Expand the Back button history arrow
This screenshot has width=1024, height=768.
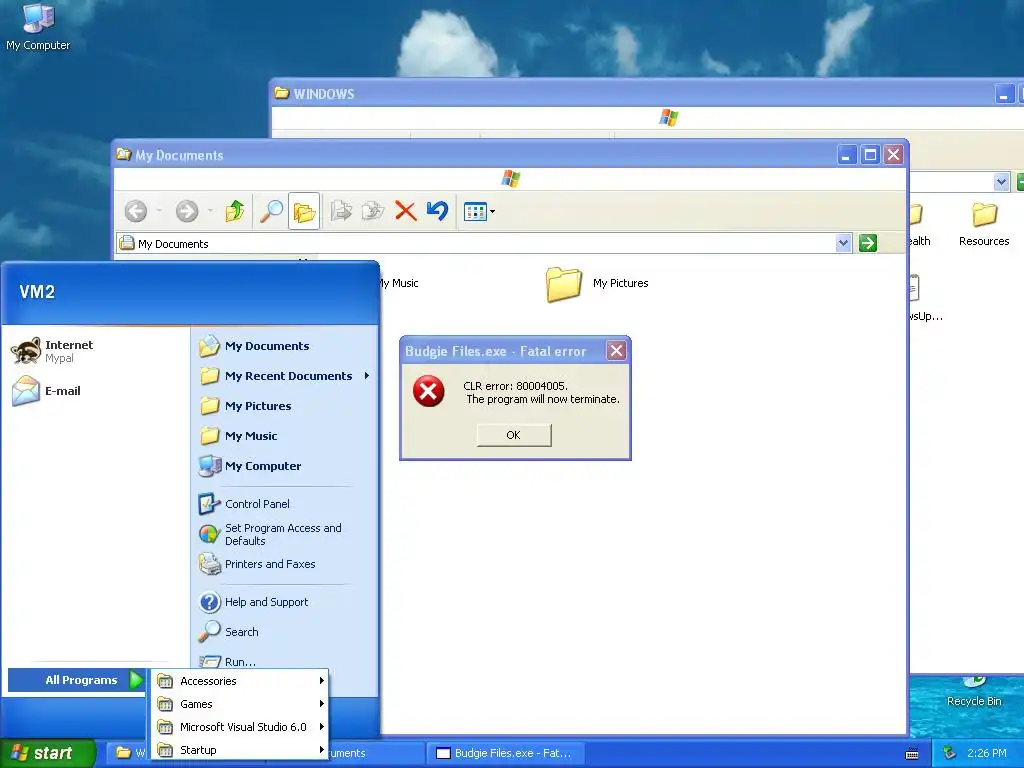[x=159, y=211]
